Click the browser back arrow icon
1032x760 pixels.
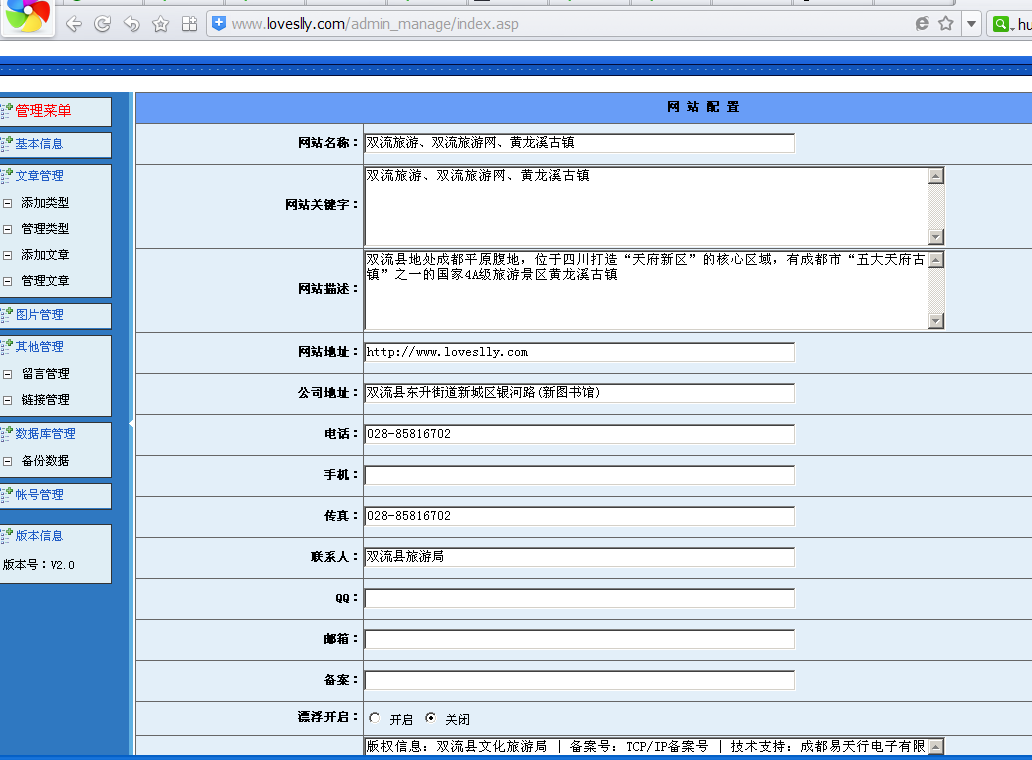pos(74,24)
